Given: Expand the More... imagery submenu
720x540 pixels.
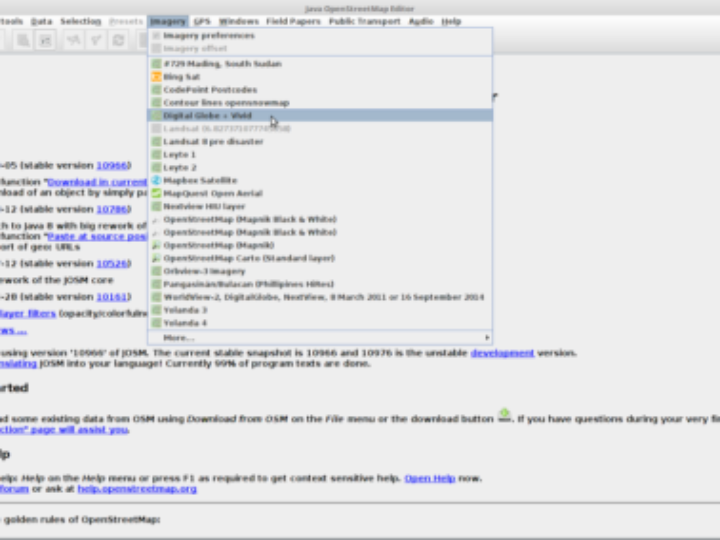Looking at the screenshot, I should point(320,338).
